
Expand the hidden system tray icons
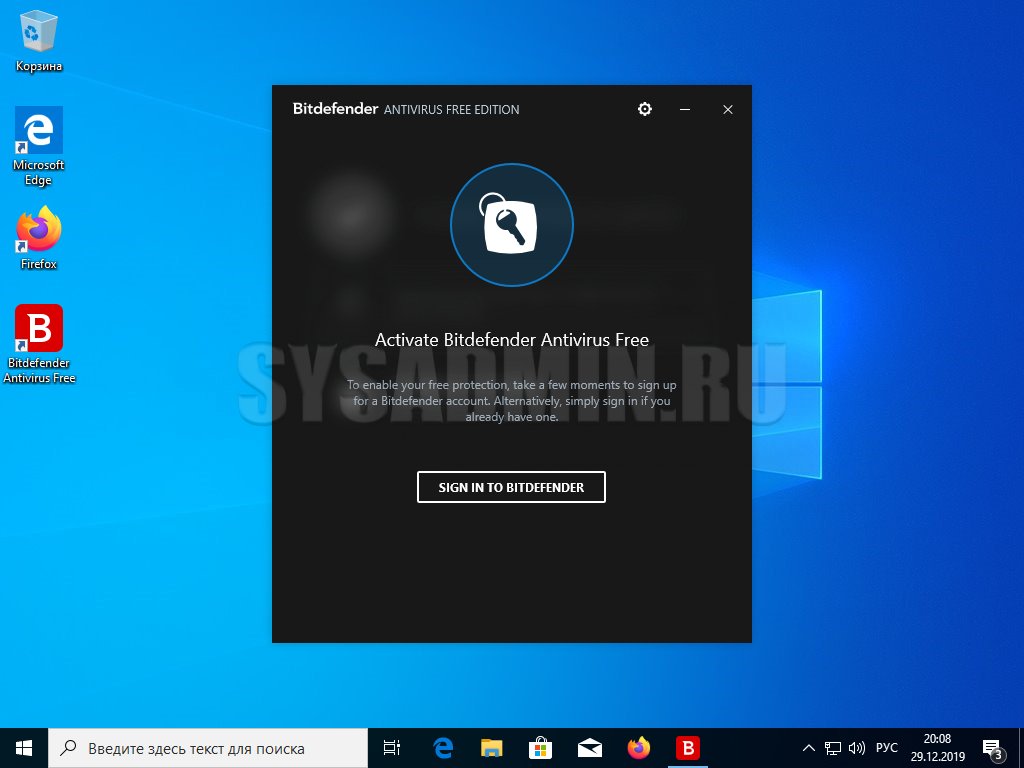point(809,748)
